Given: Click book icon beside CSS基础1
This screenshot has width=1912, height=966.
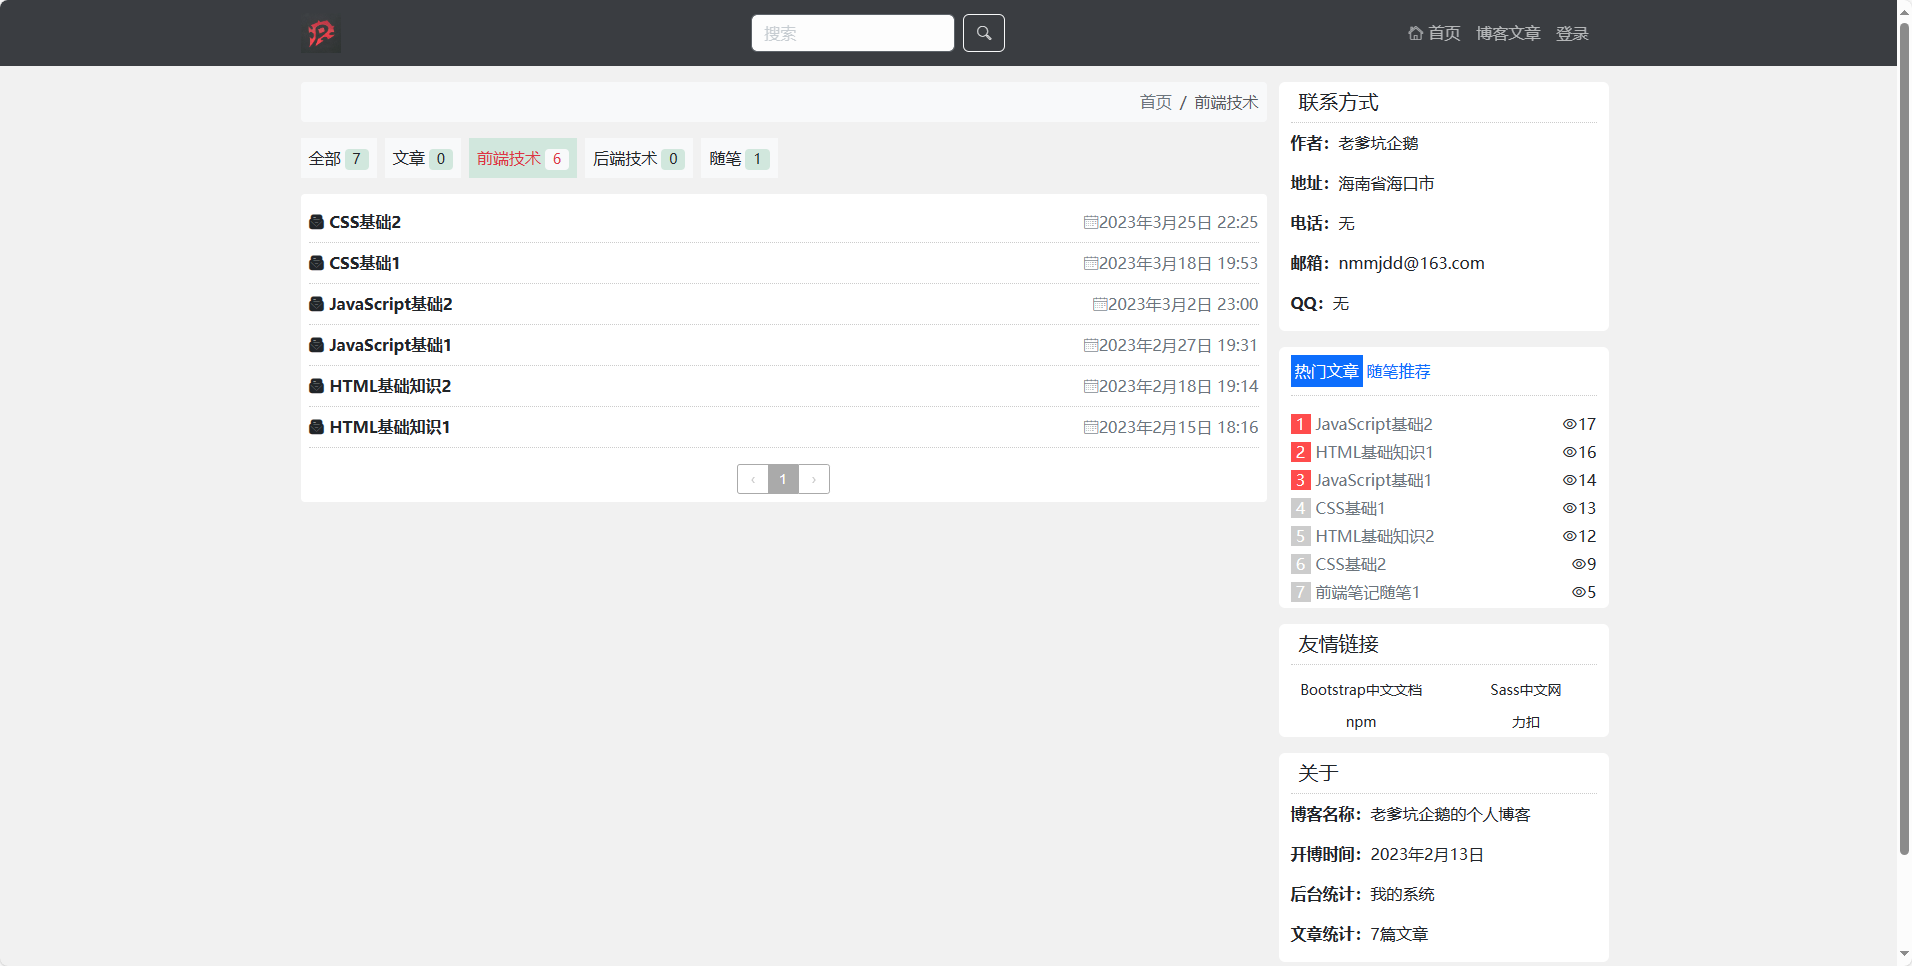Looking at the screenshot, I should (316, 263).
